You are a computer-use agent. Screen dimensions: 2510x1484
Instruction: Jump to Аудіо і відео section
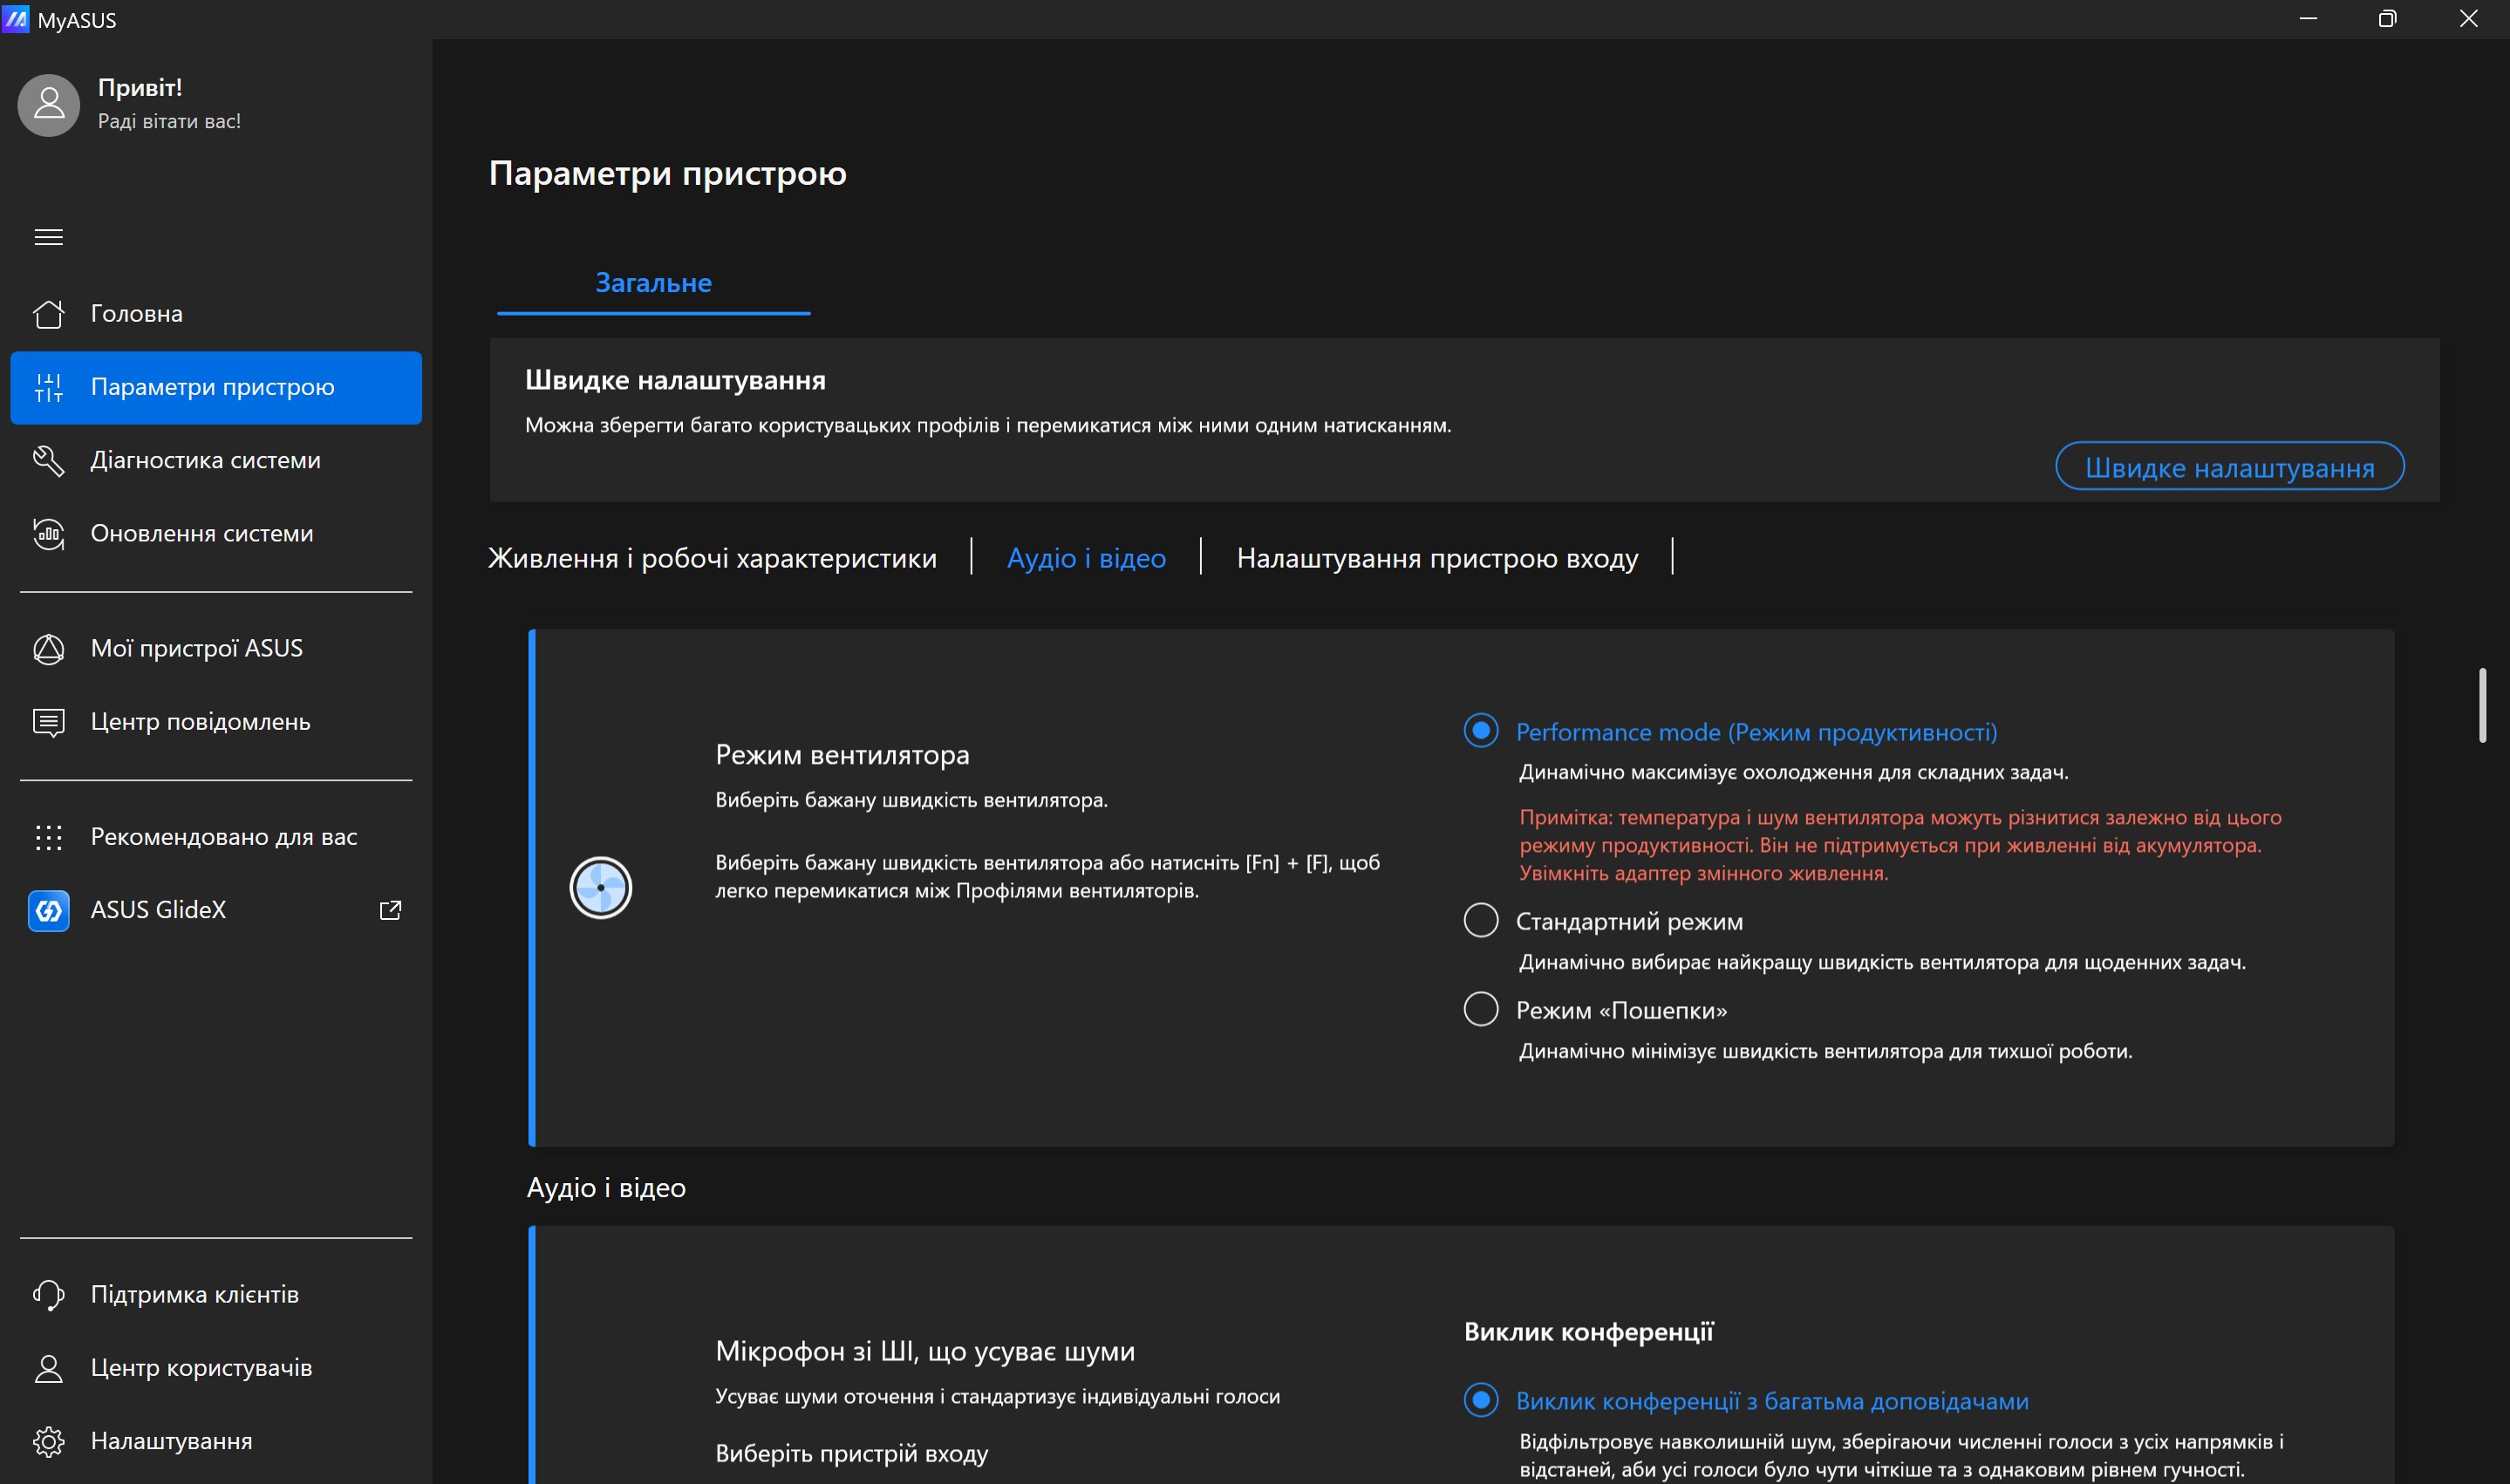1086,558
